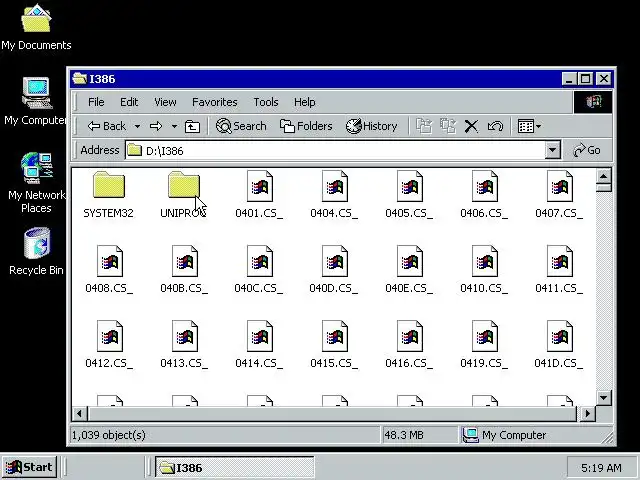Click the Delete X toolbar icon
This screenshot has width=640, height=480.
[471, 127]
